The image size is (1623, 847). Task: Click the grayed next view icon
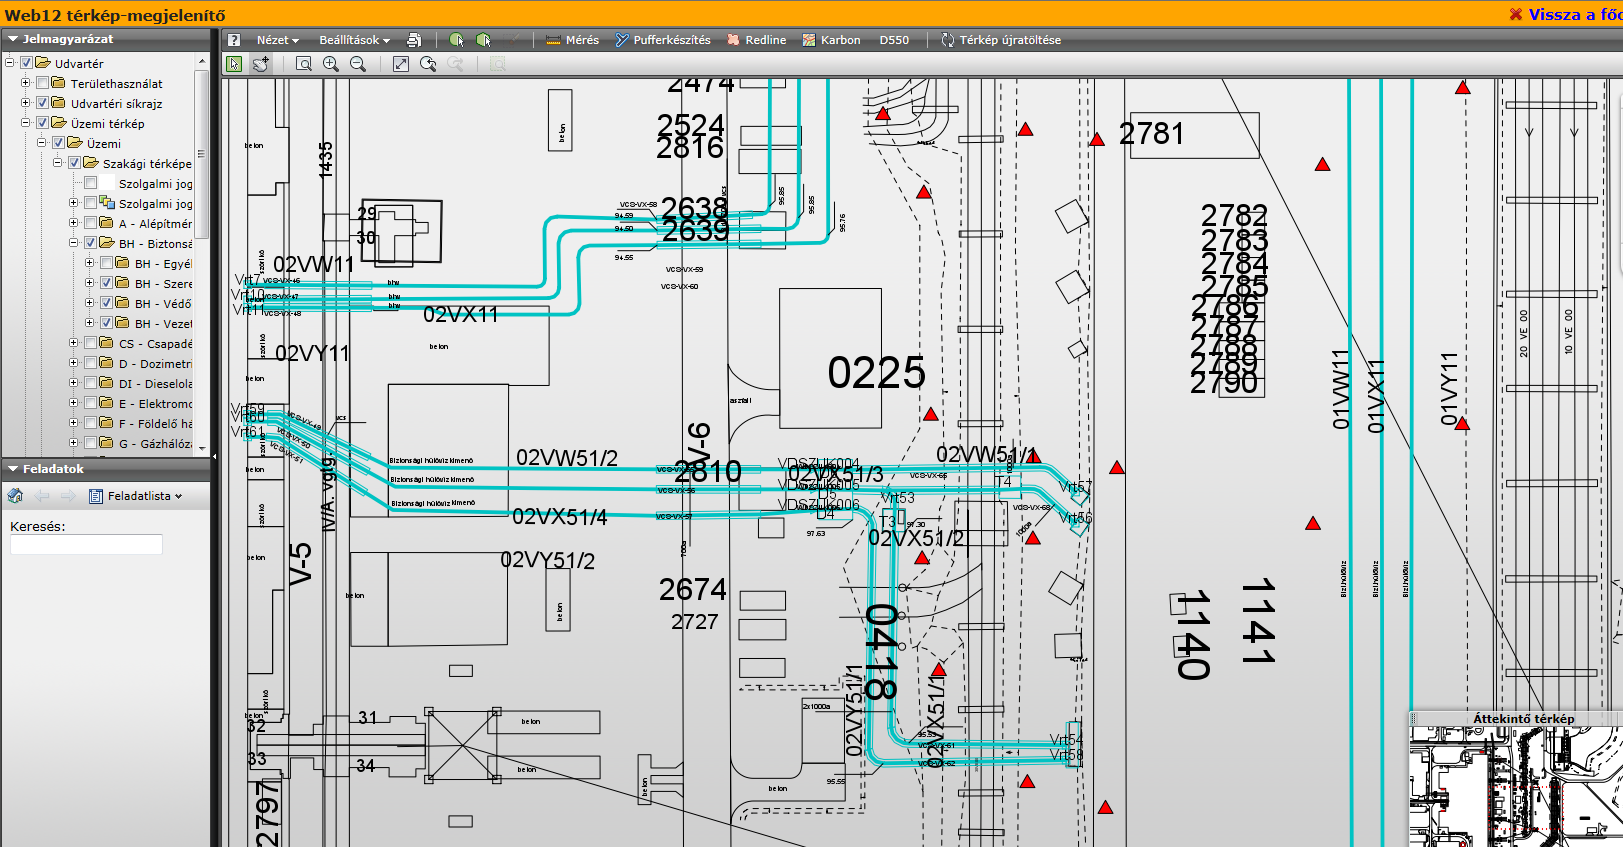click(x=455, y=64)
